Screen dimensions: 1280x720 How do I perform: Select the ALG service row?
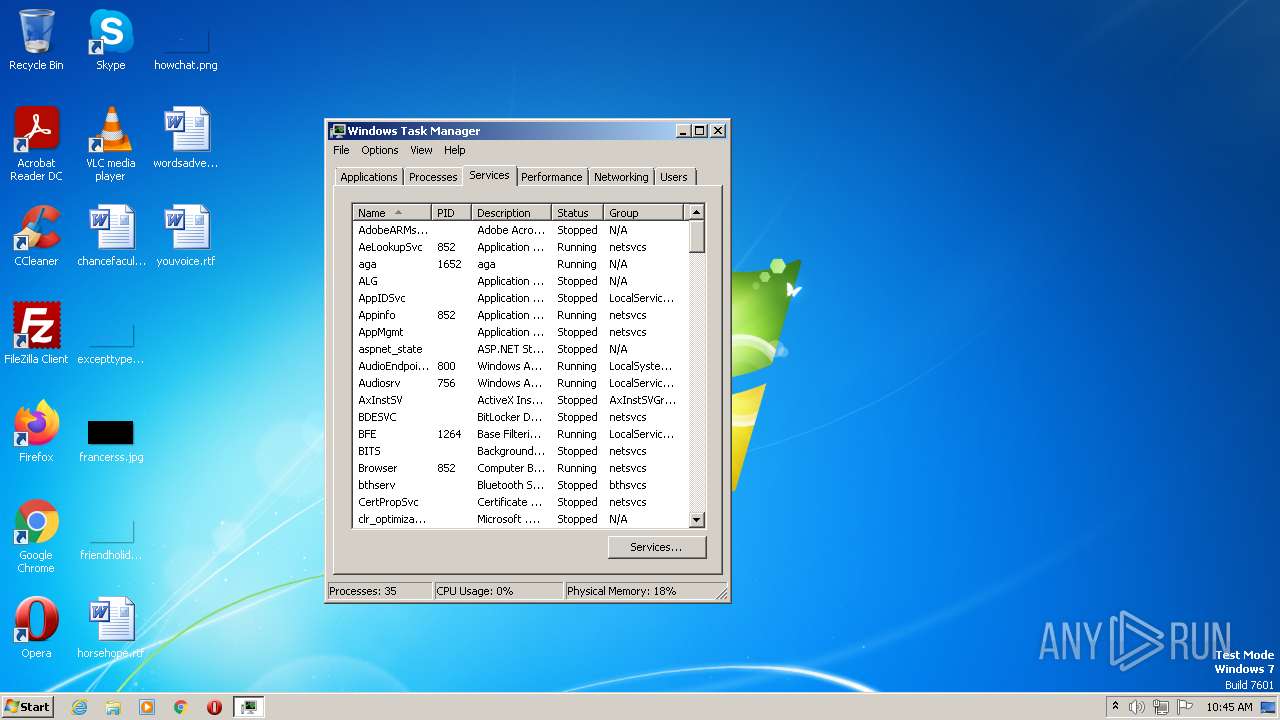521,281
